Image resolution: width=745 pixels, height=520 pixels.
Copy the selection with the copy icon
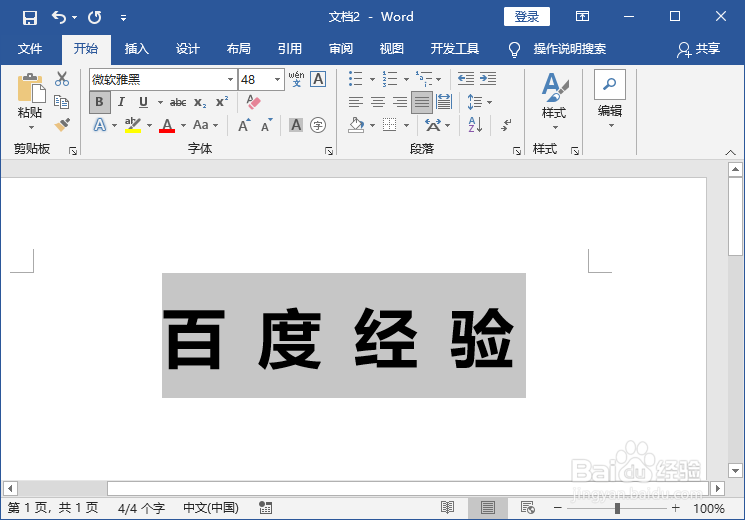[62, 102]
